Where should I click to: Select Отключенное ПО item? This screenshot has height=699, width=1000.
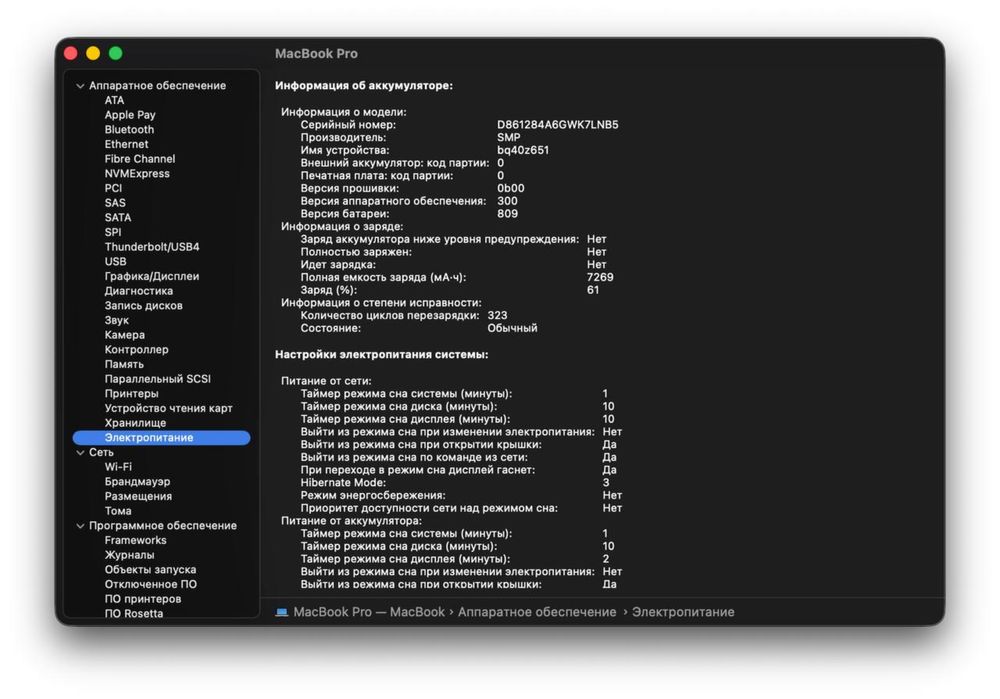click(x=151, y=584)
